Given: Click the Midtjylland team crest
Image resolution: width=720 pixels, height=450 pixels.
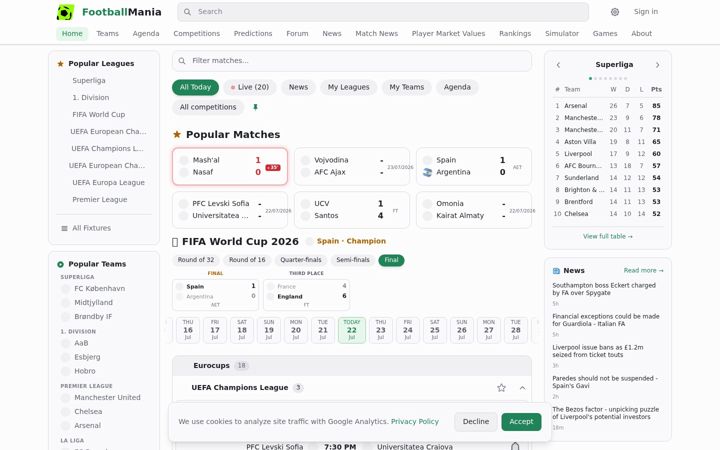Looking at the screenshot, I should [x=66, y=303].
